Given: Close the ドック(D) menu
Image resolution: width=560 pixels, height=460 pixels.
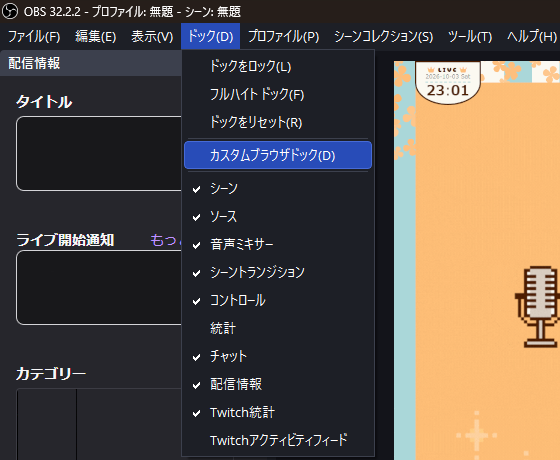Looking at the screenshot, I should pyautogui.click(x=210, y=36).
